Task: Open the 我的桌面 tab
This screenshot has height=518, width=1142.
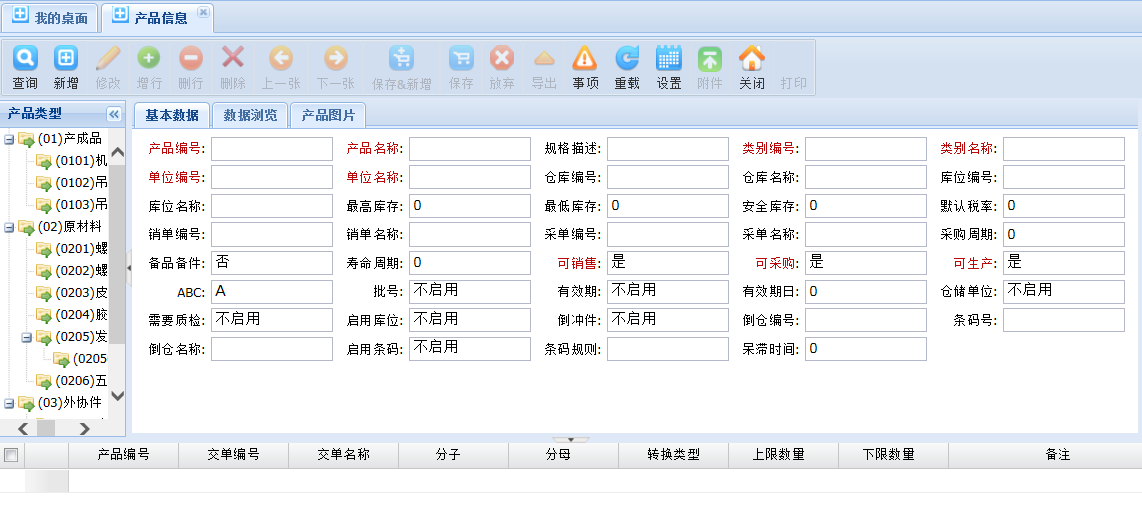Action: click(x=50, y=17)
